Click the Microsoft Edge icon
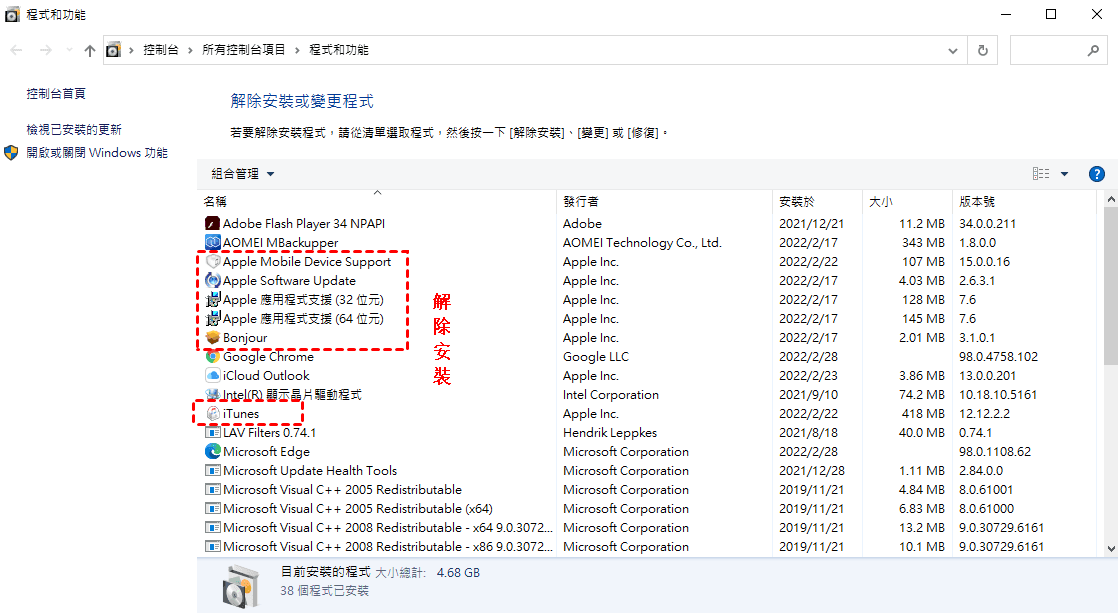 pyautogui.click(x=212, y=451)
